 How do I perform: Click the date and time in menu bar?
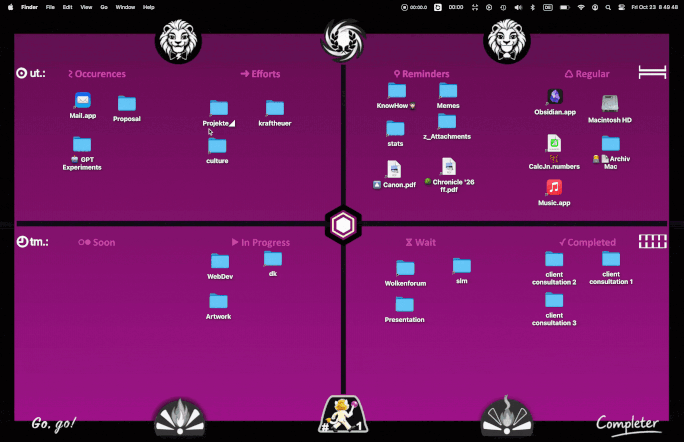[654, 7]
